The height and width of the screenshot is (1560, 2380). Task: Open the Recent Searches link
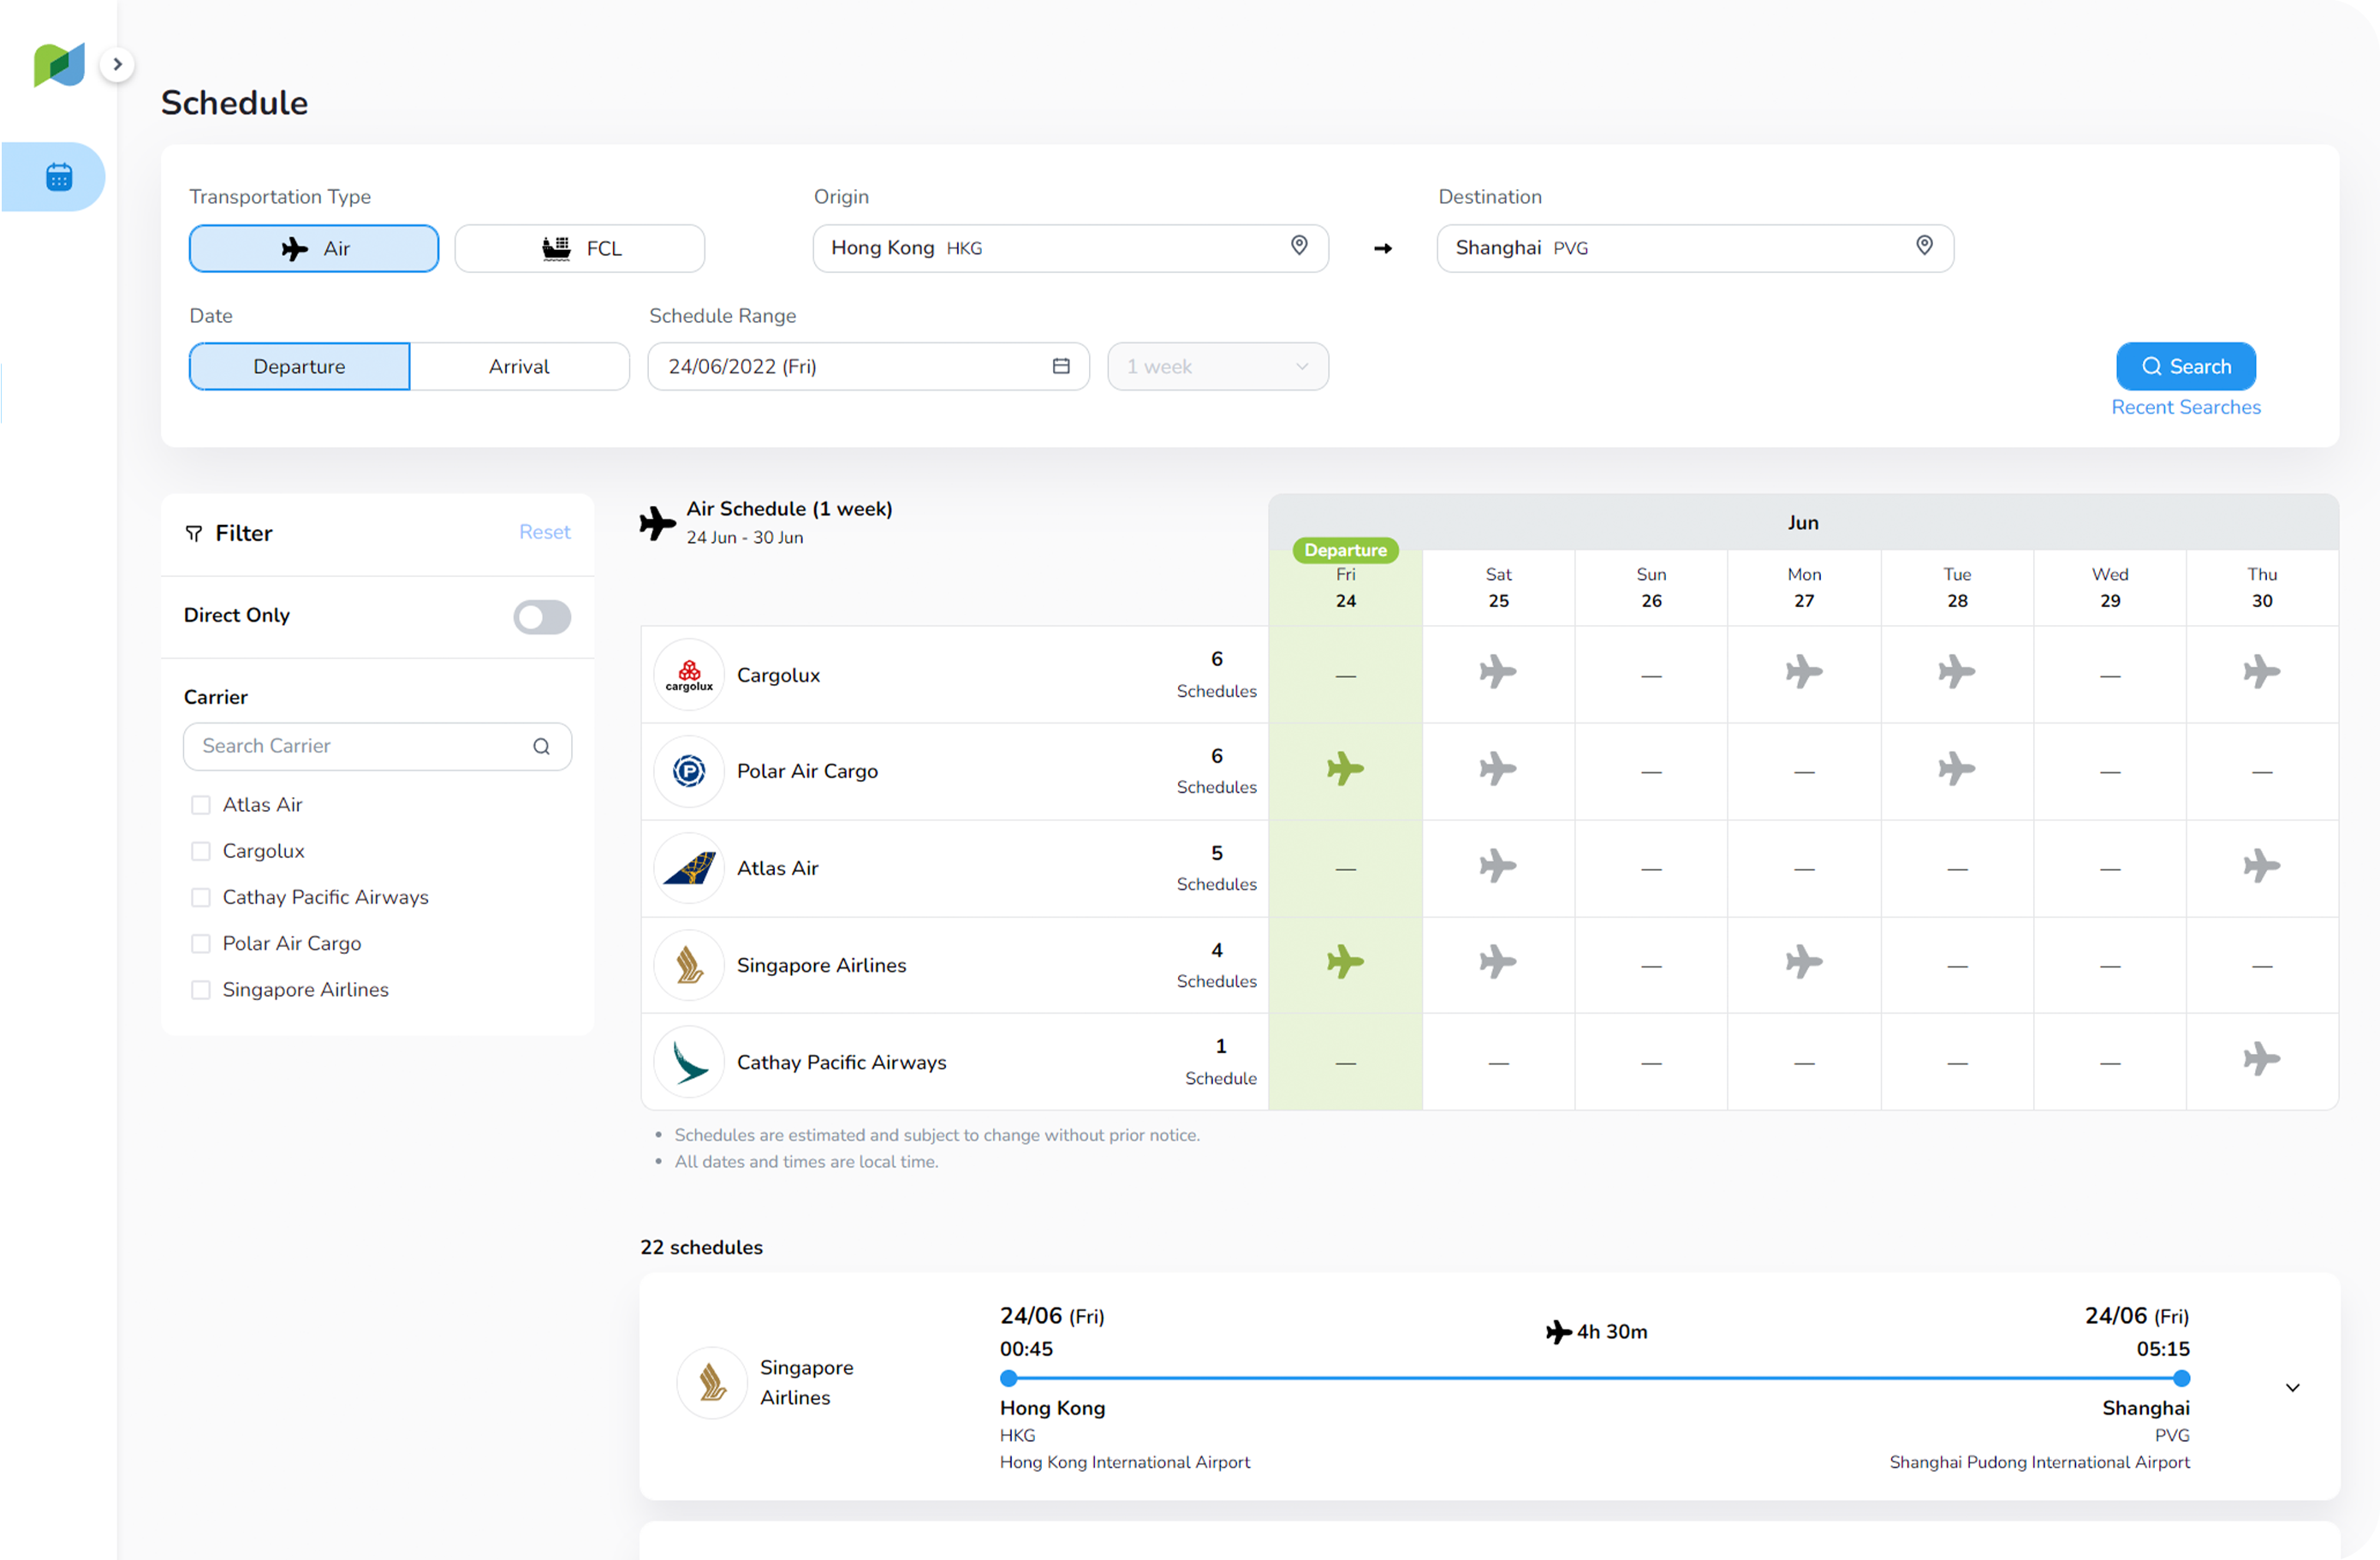pos(2184,407)
